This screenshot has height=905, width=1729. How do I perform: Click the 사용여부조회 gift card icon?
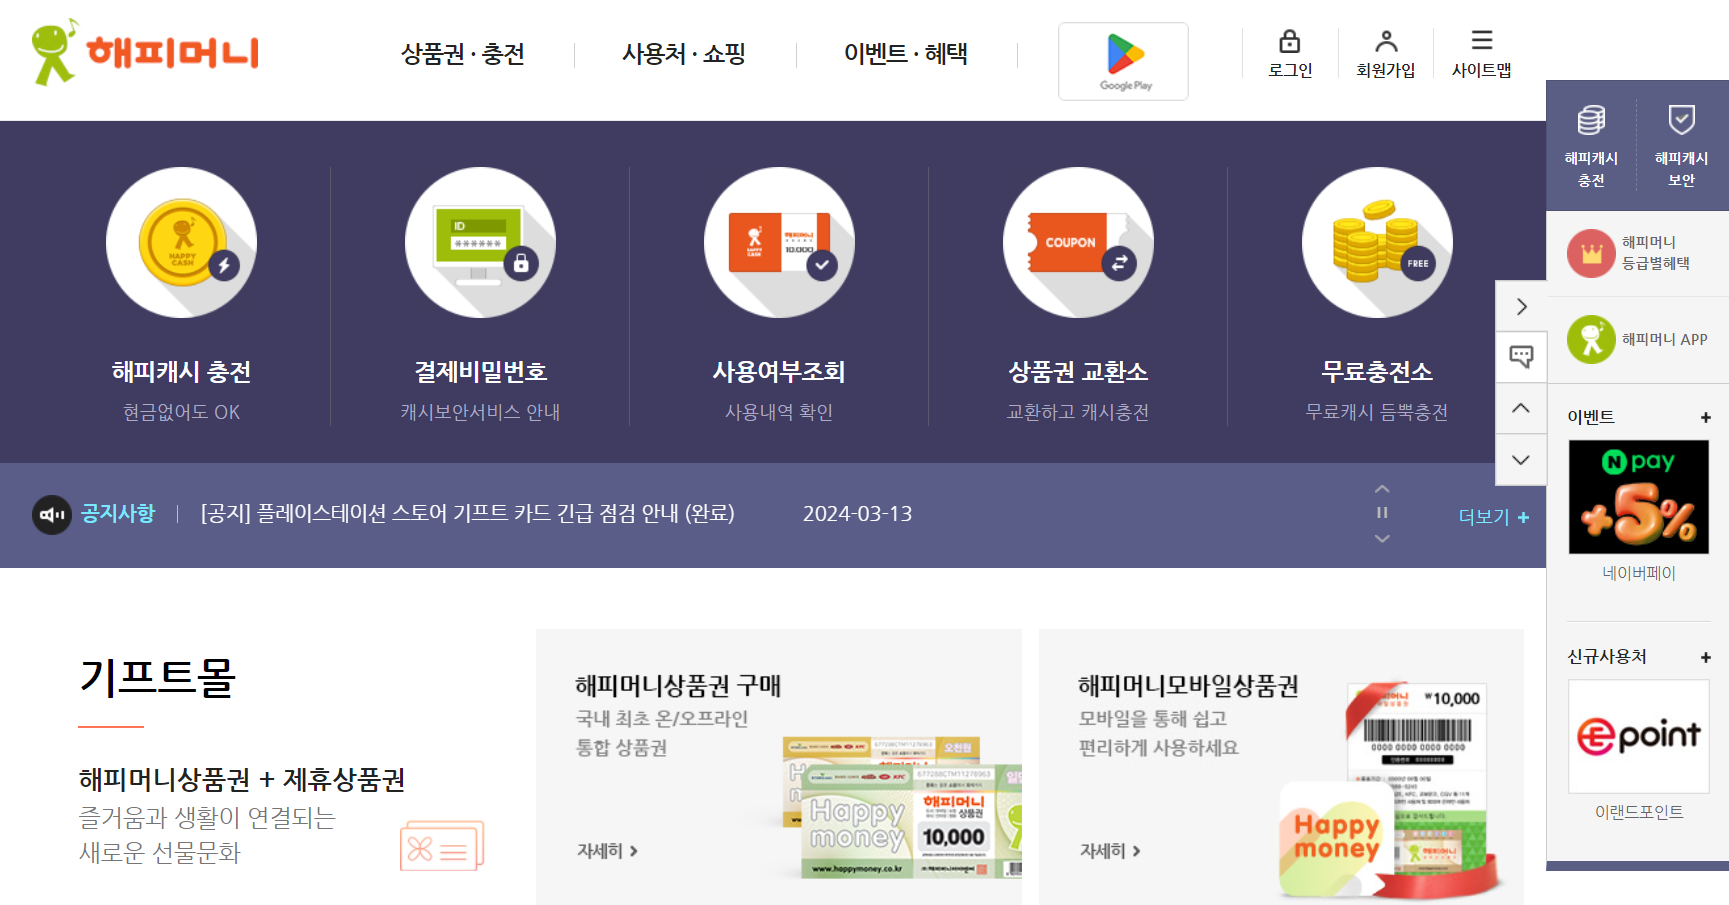coord(779,243)
